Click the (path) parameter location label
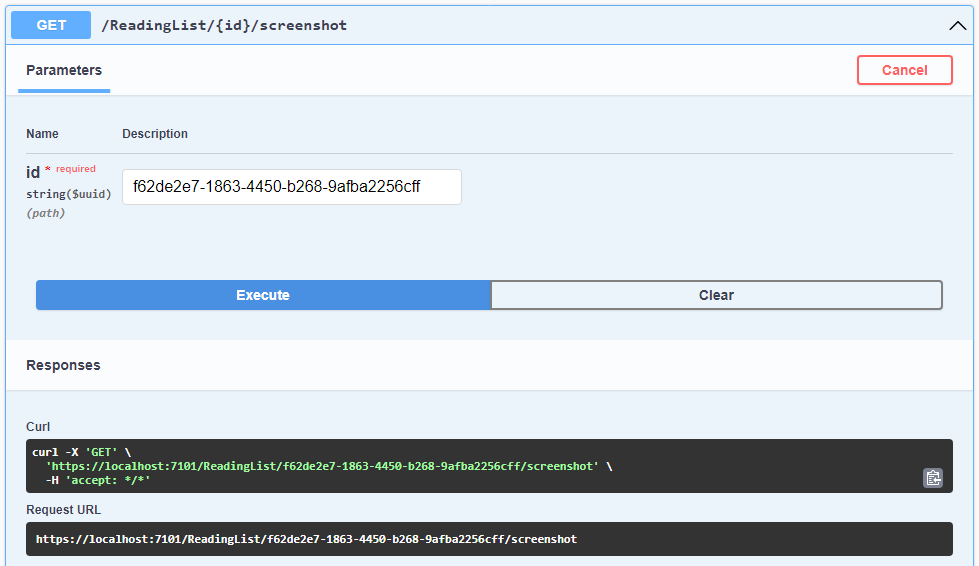 (46, 213)
